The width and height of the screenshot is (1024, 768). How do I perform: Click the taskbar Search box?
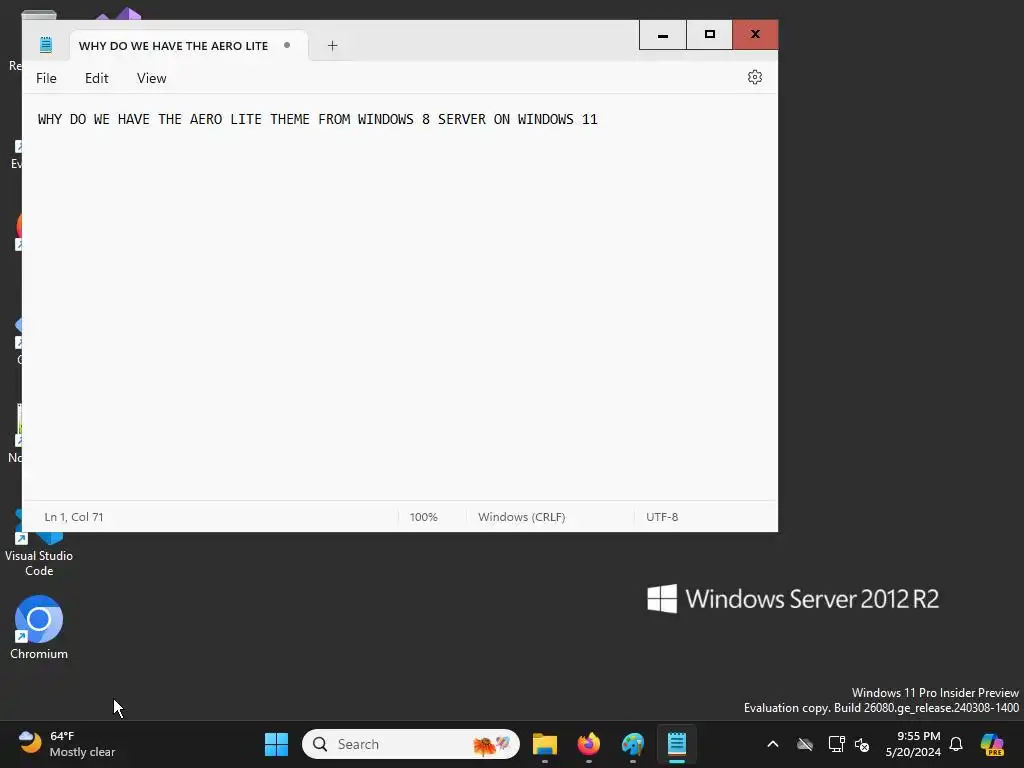411,744
